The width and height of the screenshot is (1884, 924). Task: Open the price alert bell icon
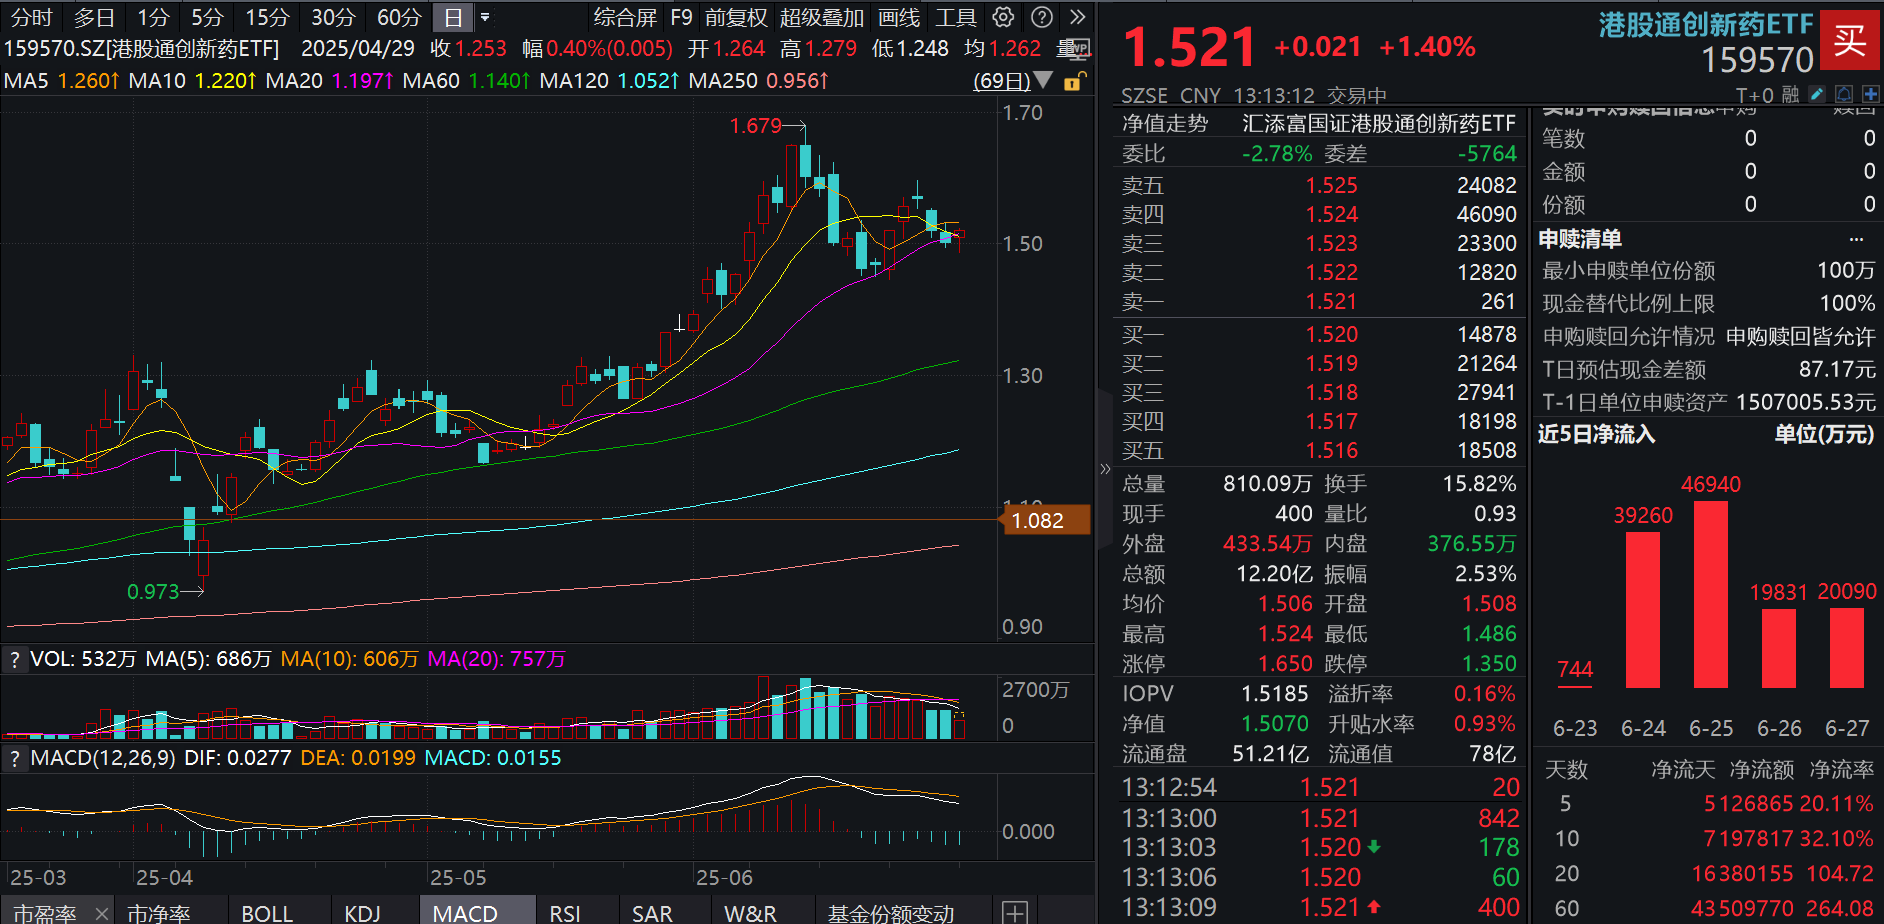coord(1844,94)
